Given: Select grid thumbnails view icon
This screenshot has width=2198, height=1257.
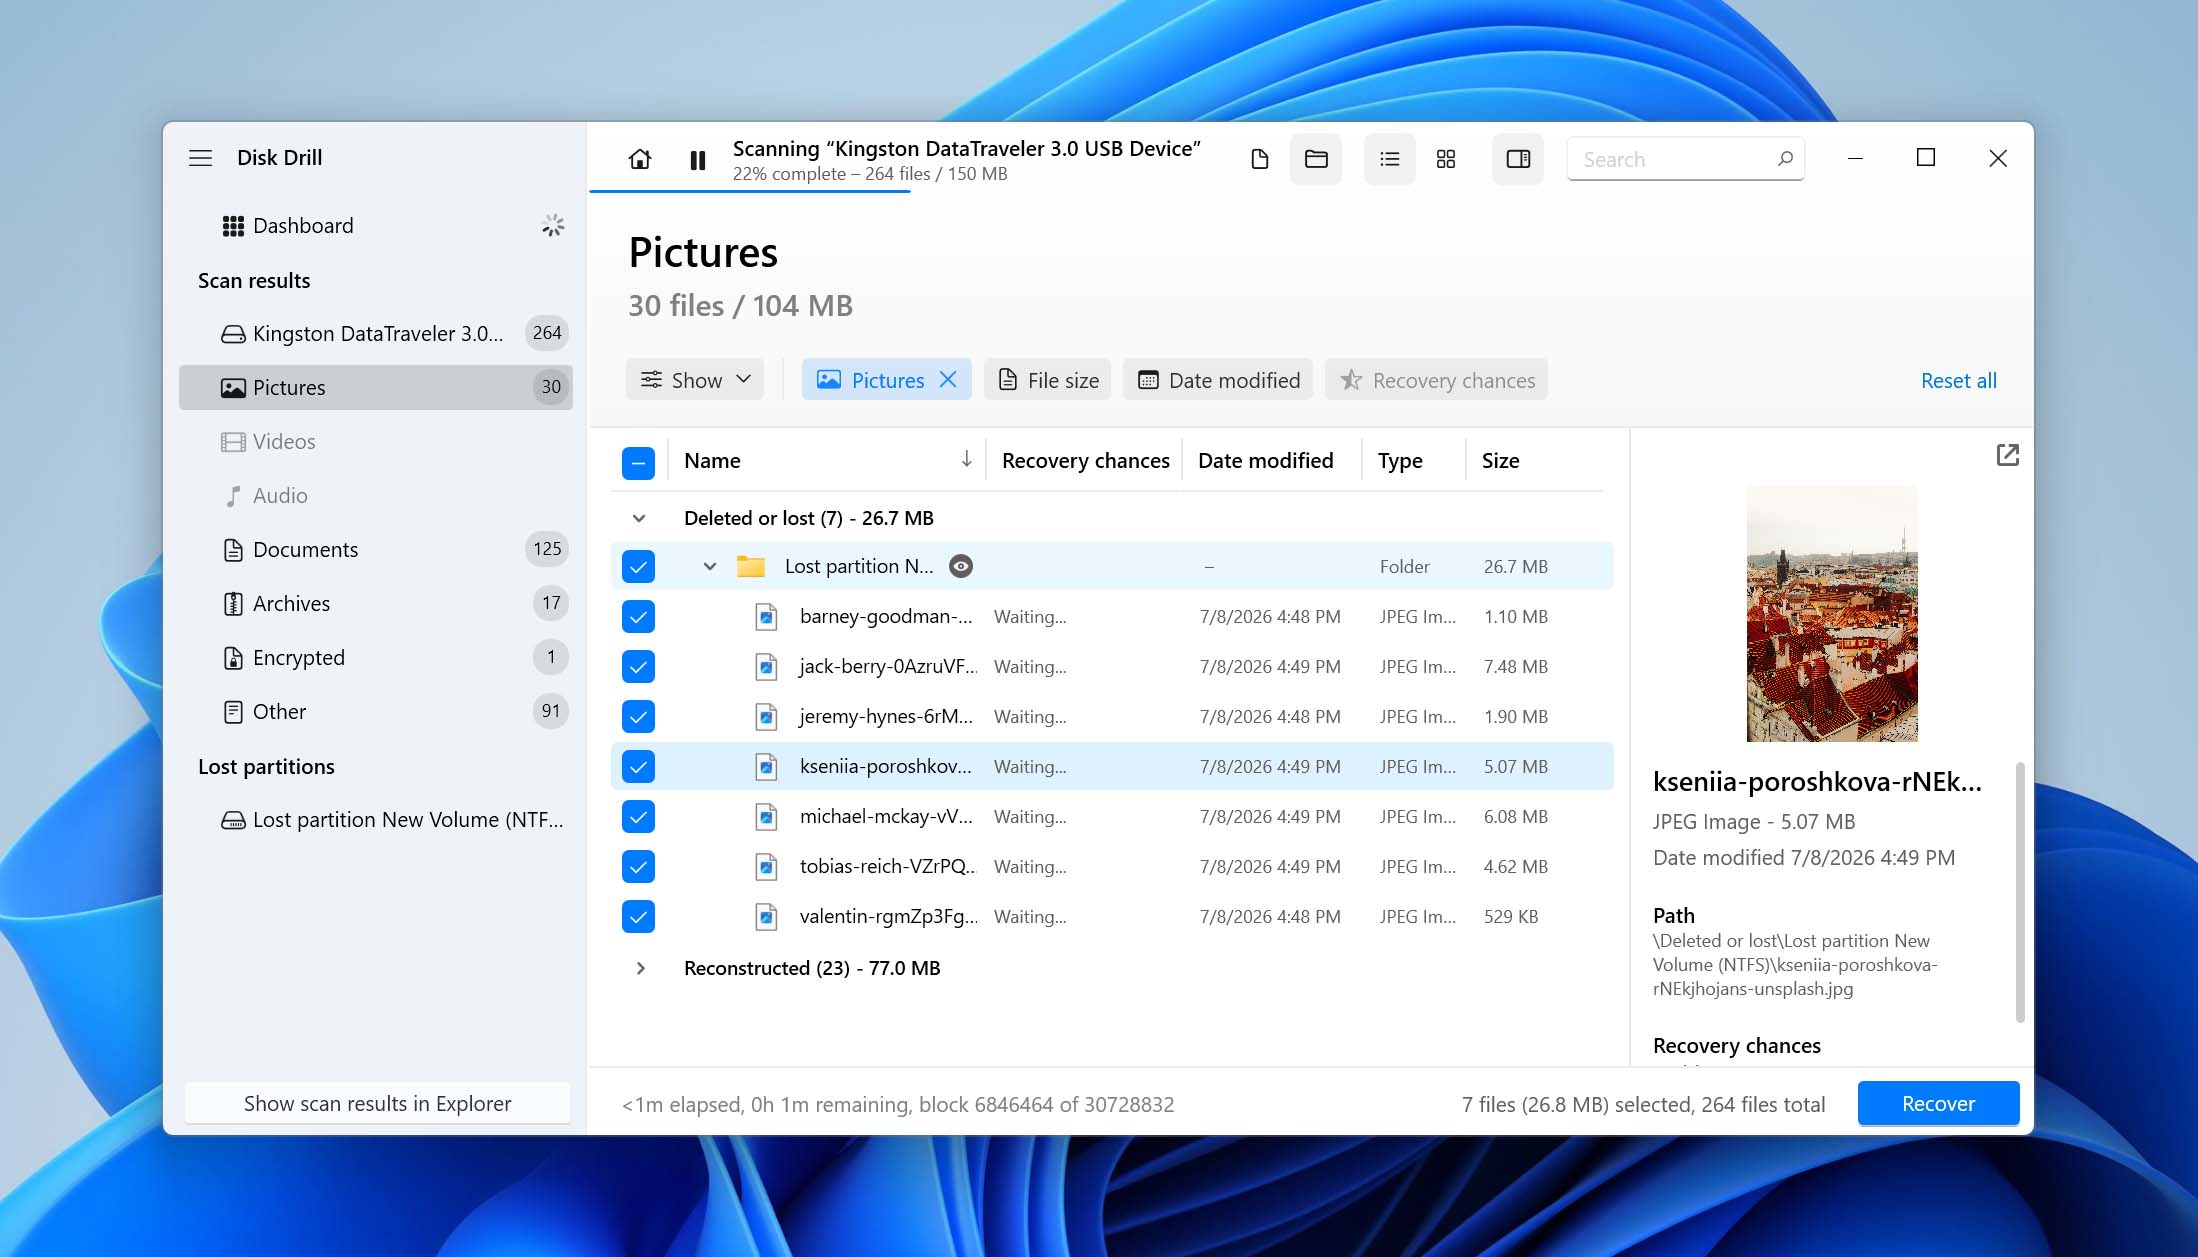Looking at the screenshot, I should [1446, 159].
